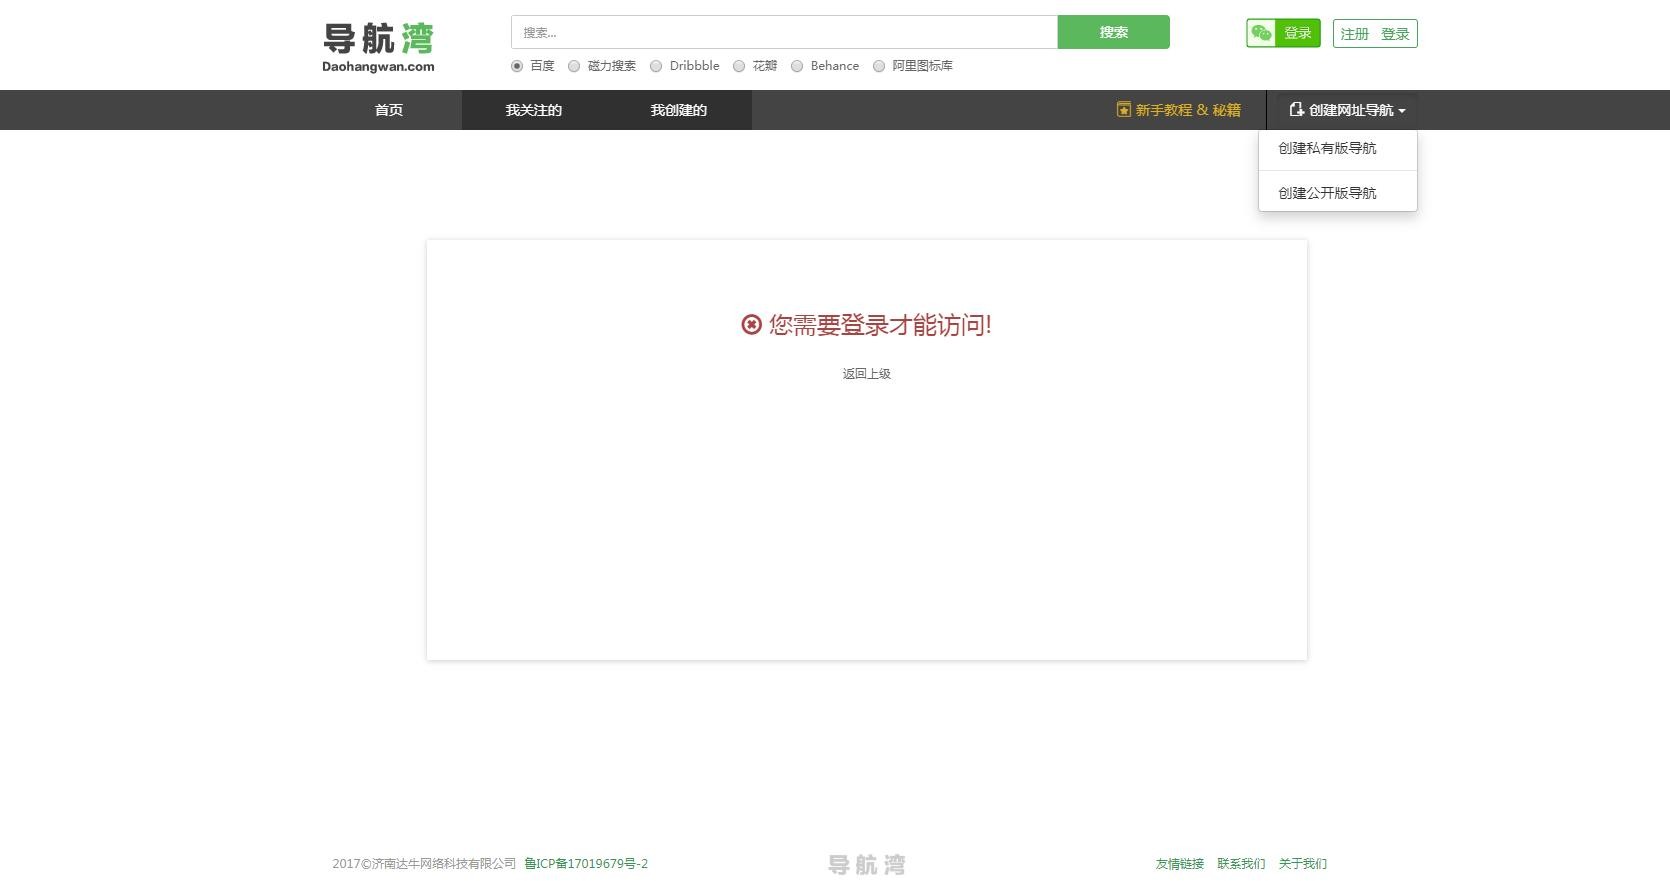Click the Daohangwan logo in header
Image resolution: width=1670 pixels, height=881 pixels.
(378, 47)
